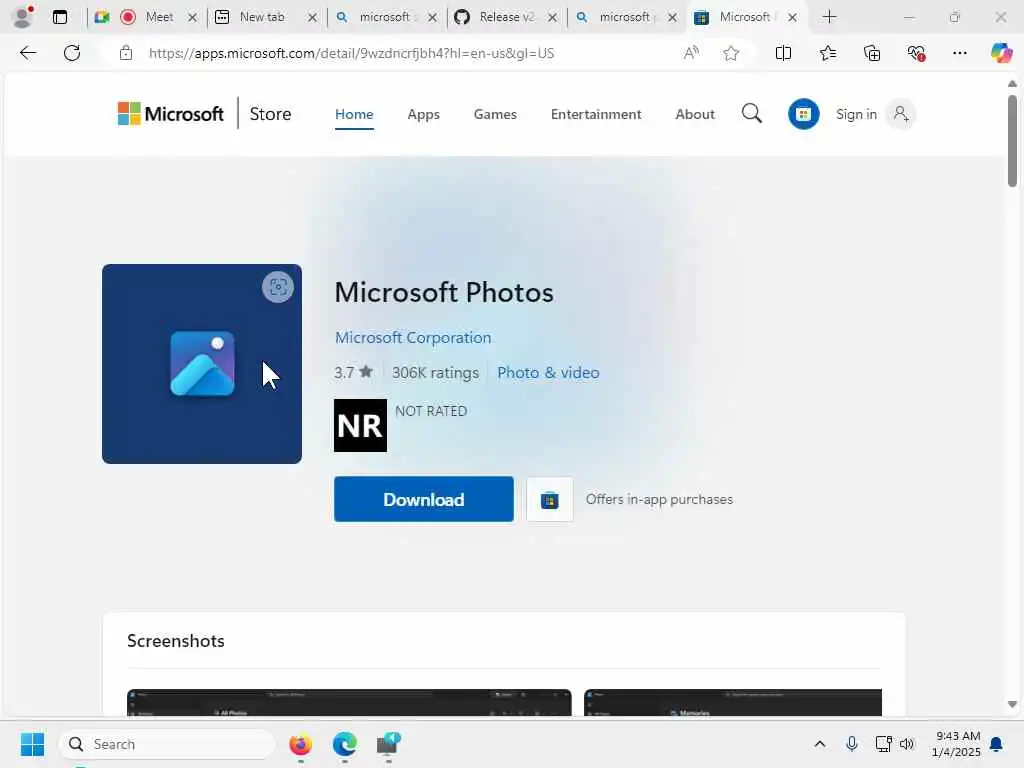Click the blue Store app circle icon
This screenshot has width=1024, height=768.
pos(803,114)
